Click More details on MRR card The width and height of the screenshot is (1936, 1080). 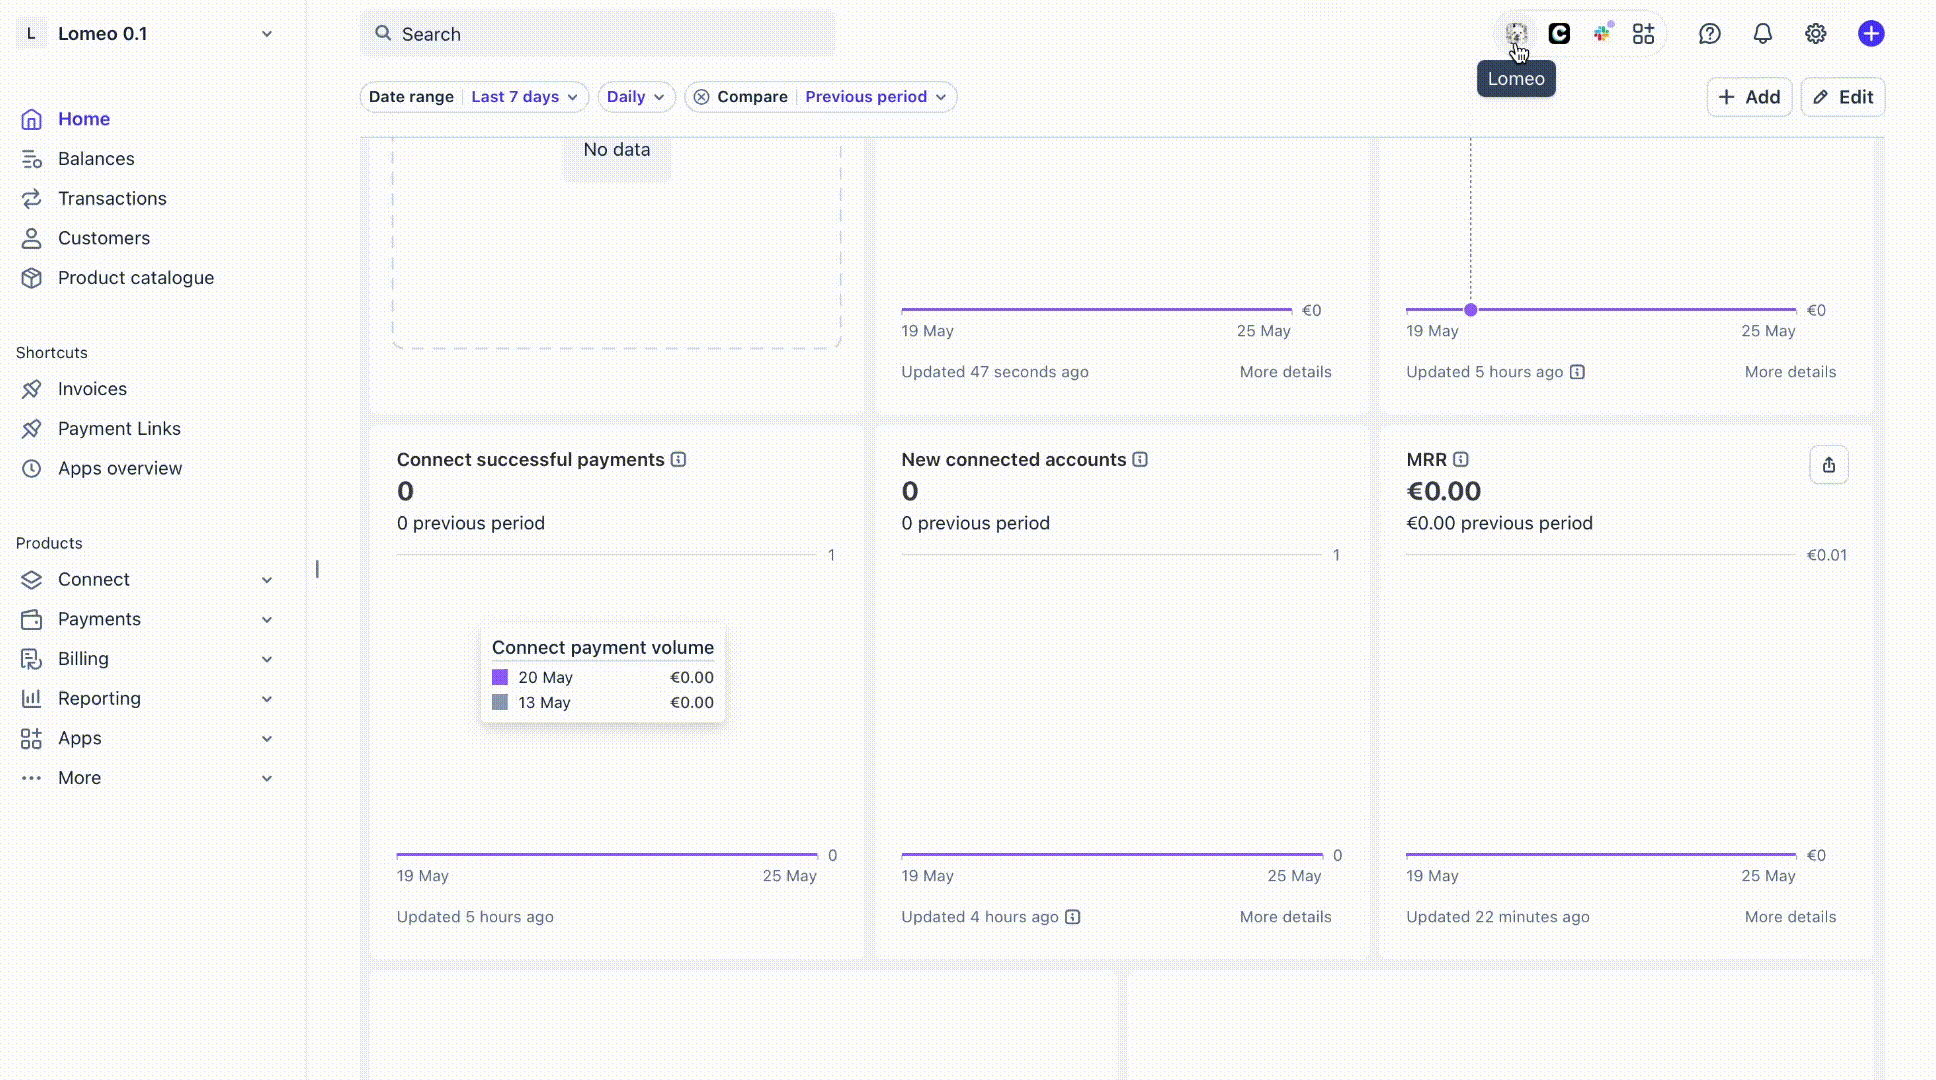1790,917
